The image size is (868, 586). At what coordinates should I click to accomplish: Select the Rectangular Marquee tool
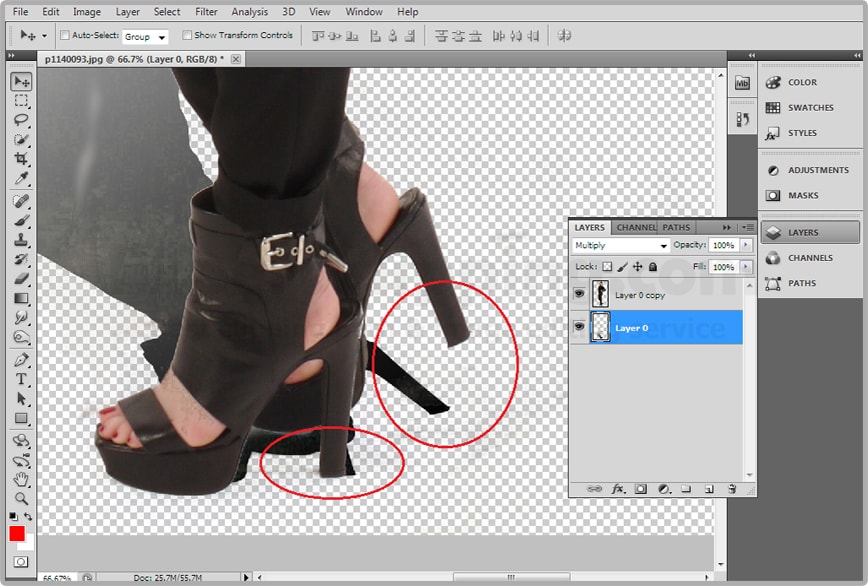click(21, 101)
